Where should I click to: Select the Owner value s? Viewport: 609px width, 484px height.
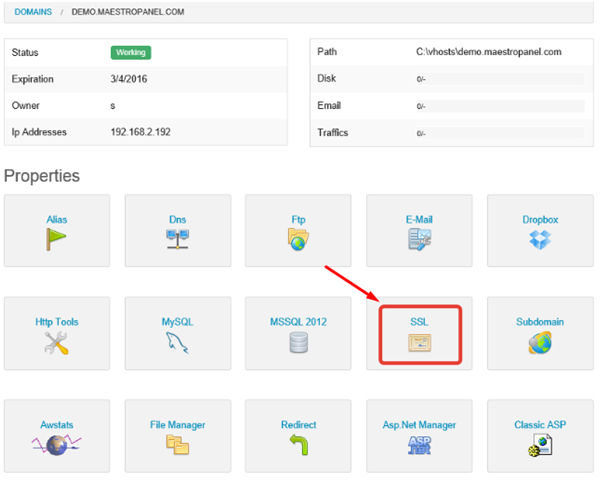(113, 106)
